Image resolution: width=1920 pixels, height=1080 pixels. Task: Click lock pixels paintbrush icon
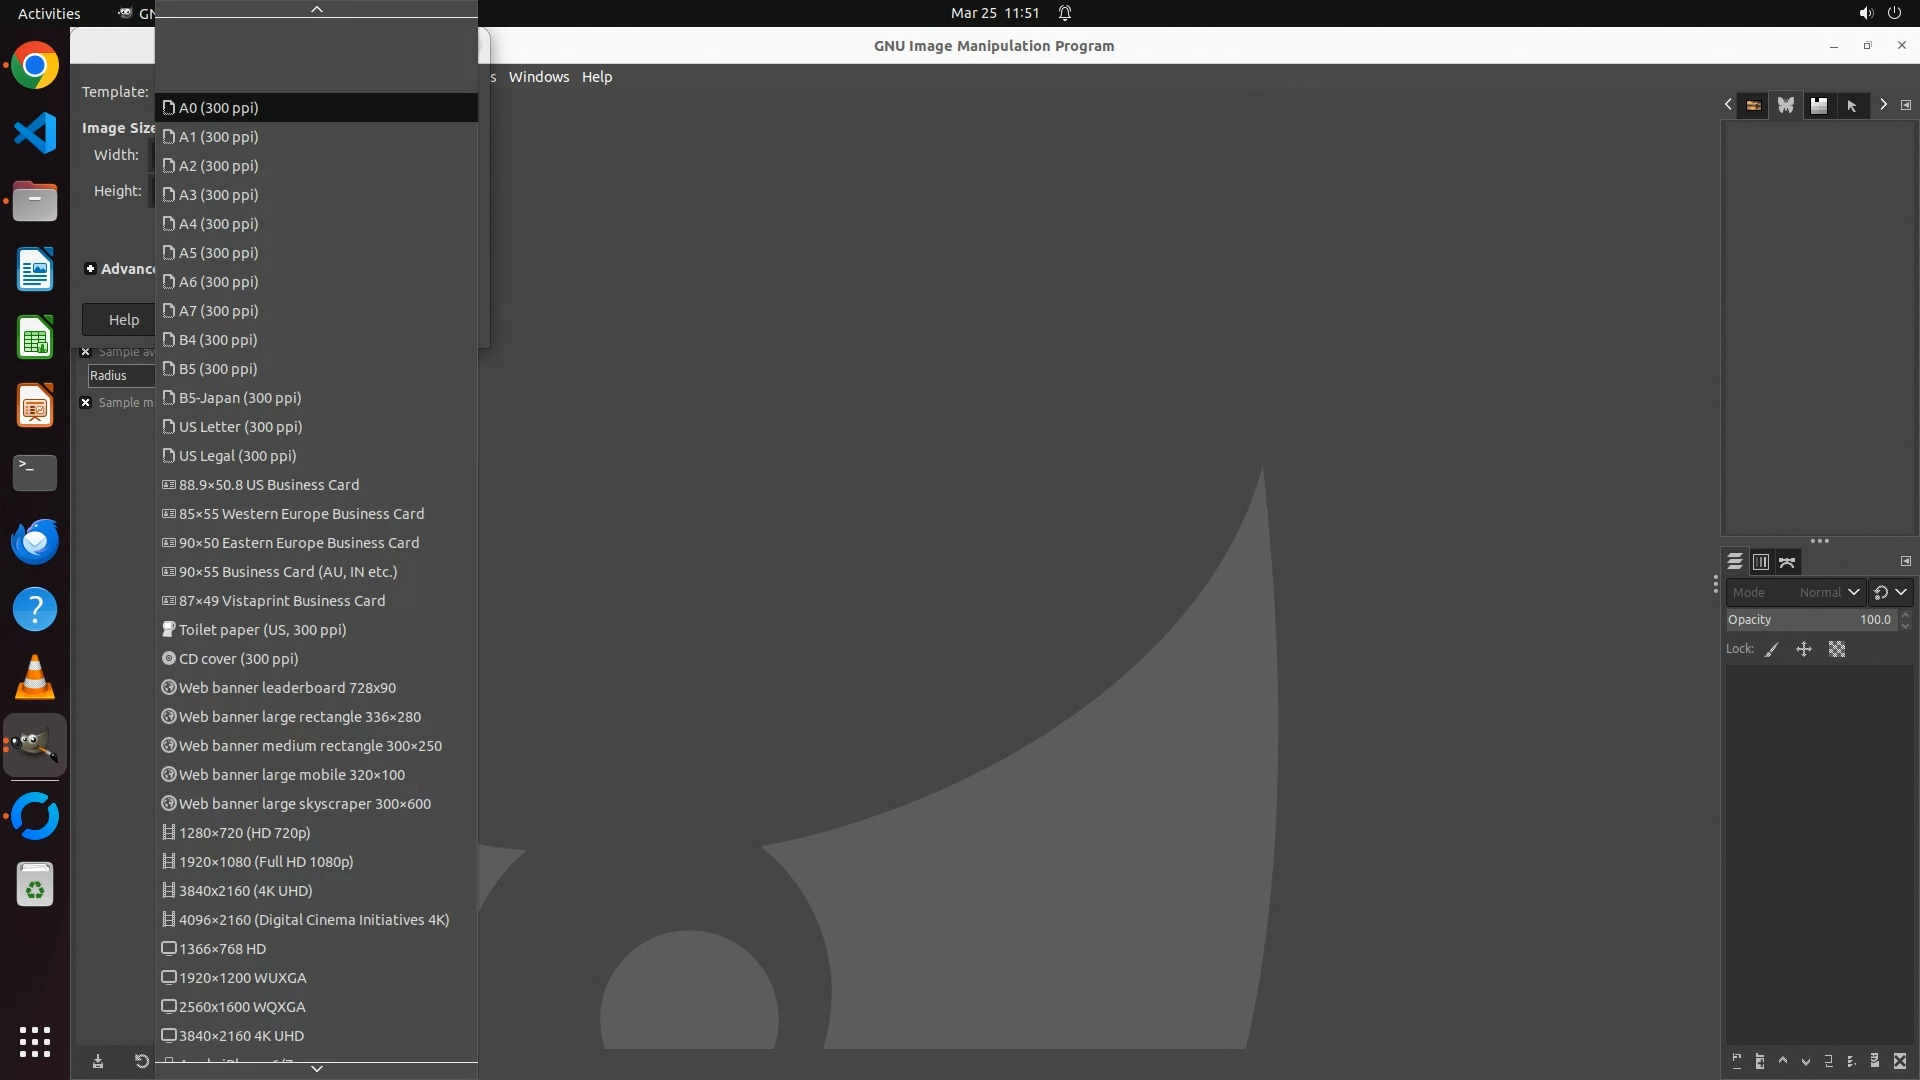[1772, 650]
